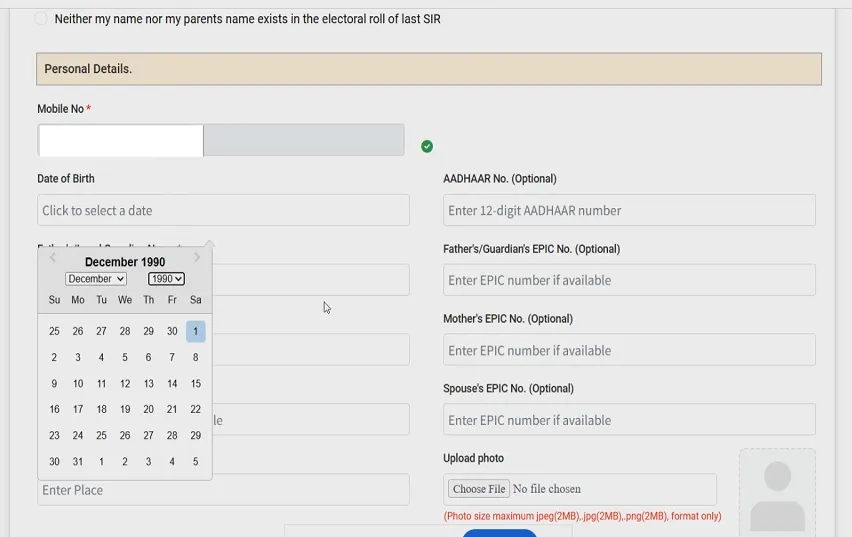The width and height of the screenshot is (852, 537).
Task: Focus the AADHAAR number field
Action: coord(629,210)
